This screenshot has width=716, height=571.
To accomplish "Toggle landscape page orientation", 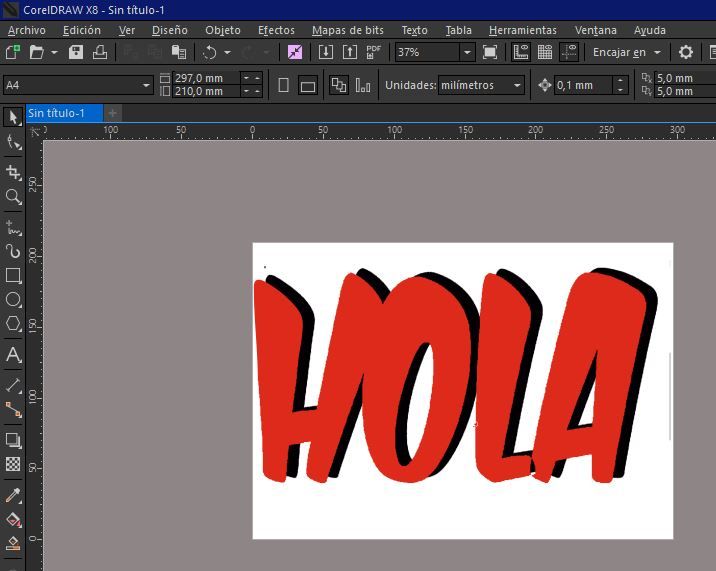I will 308,86.
